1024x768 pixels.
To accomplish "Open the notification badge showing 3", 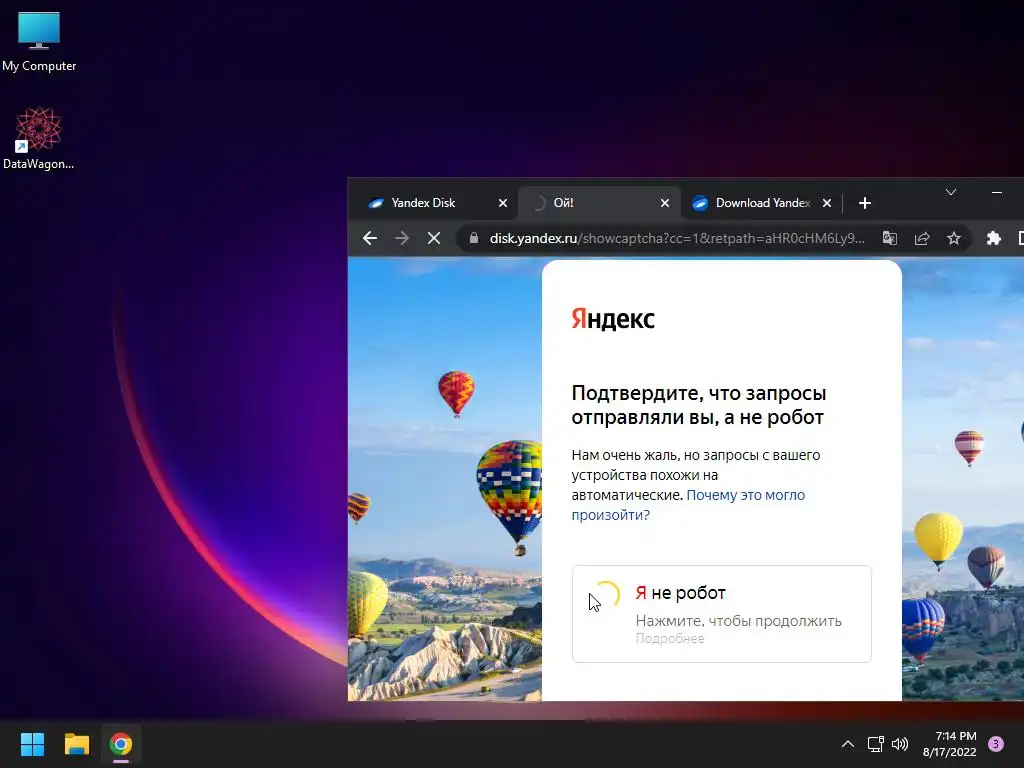I will [x=996, y=744].
